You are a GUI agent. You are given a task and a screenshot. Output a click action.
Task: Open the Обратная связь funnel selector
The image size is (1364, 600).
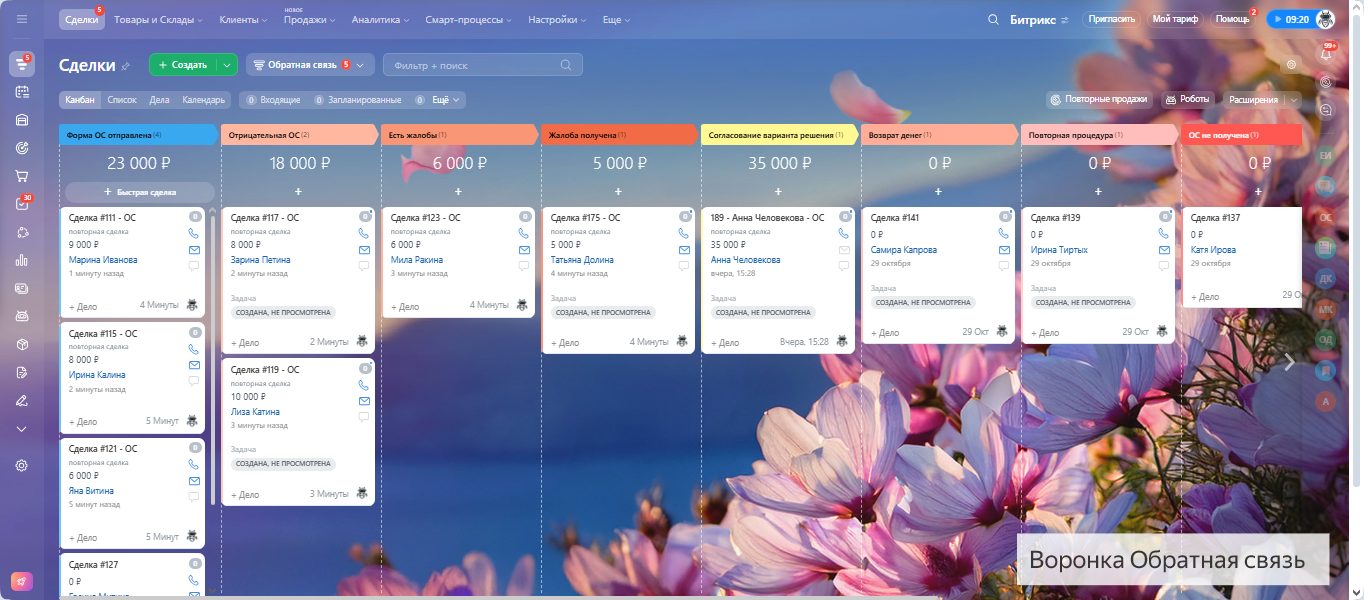(x=310, y=65)
